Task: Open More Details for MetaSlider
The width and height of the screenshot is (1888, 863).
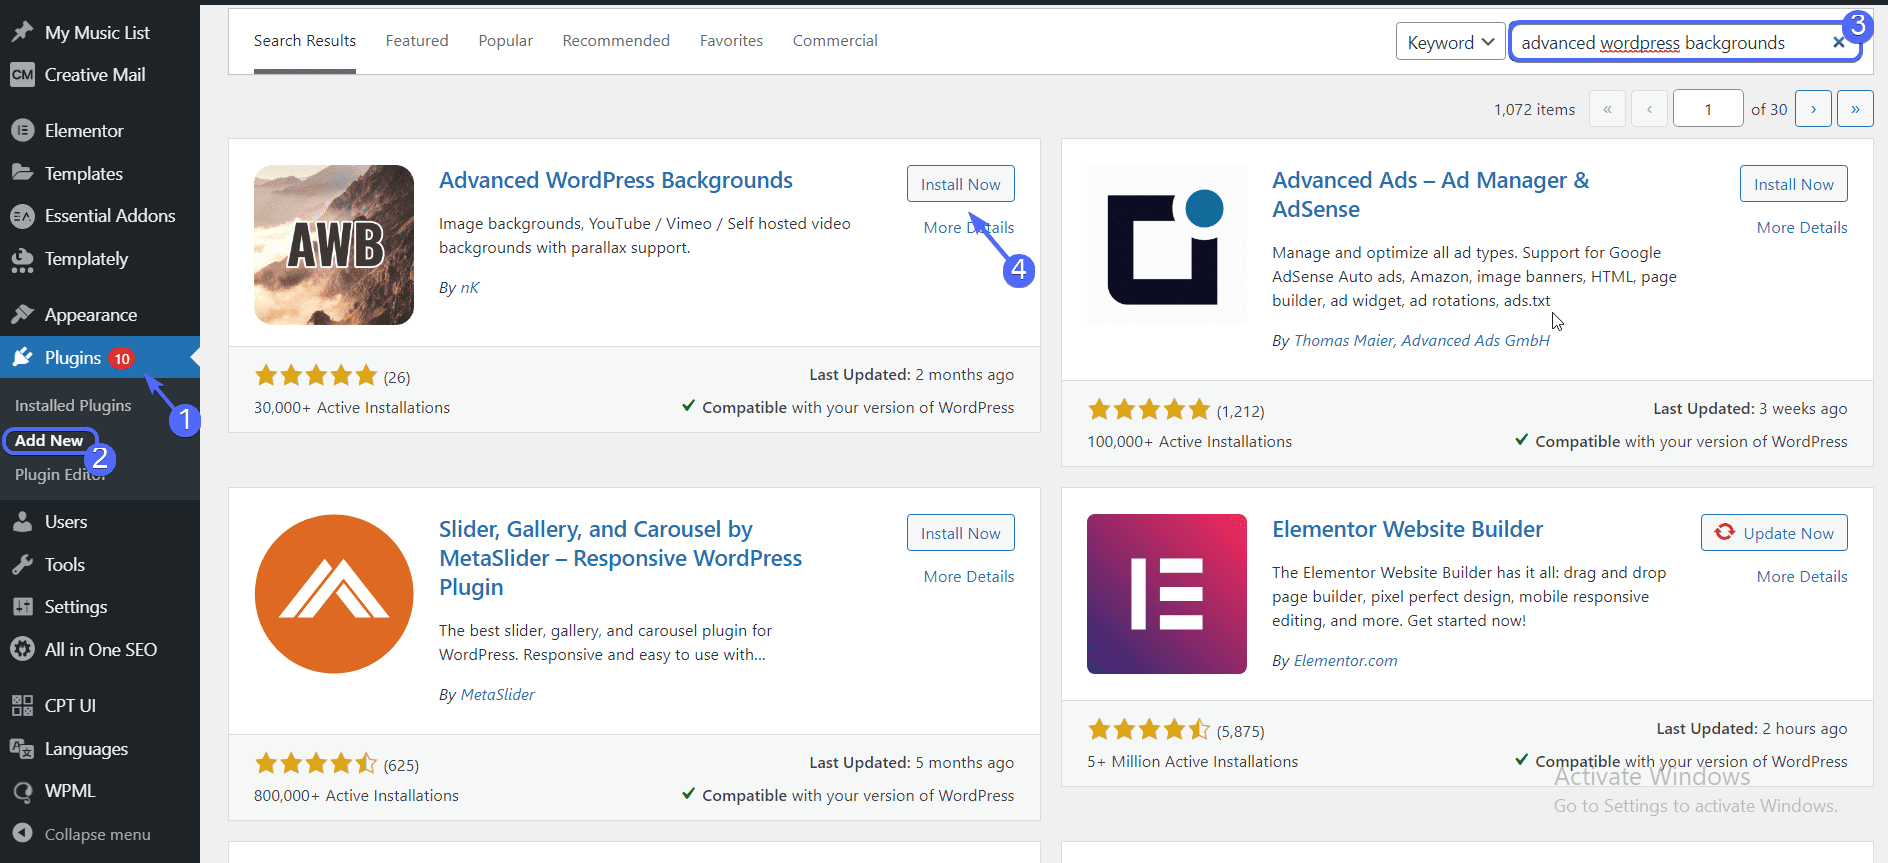Action: [x=968, y=577]
